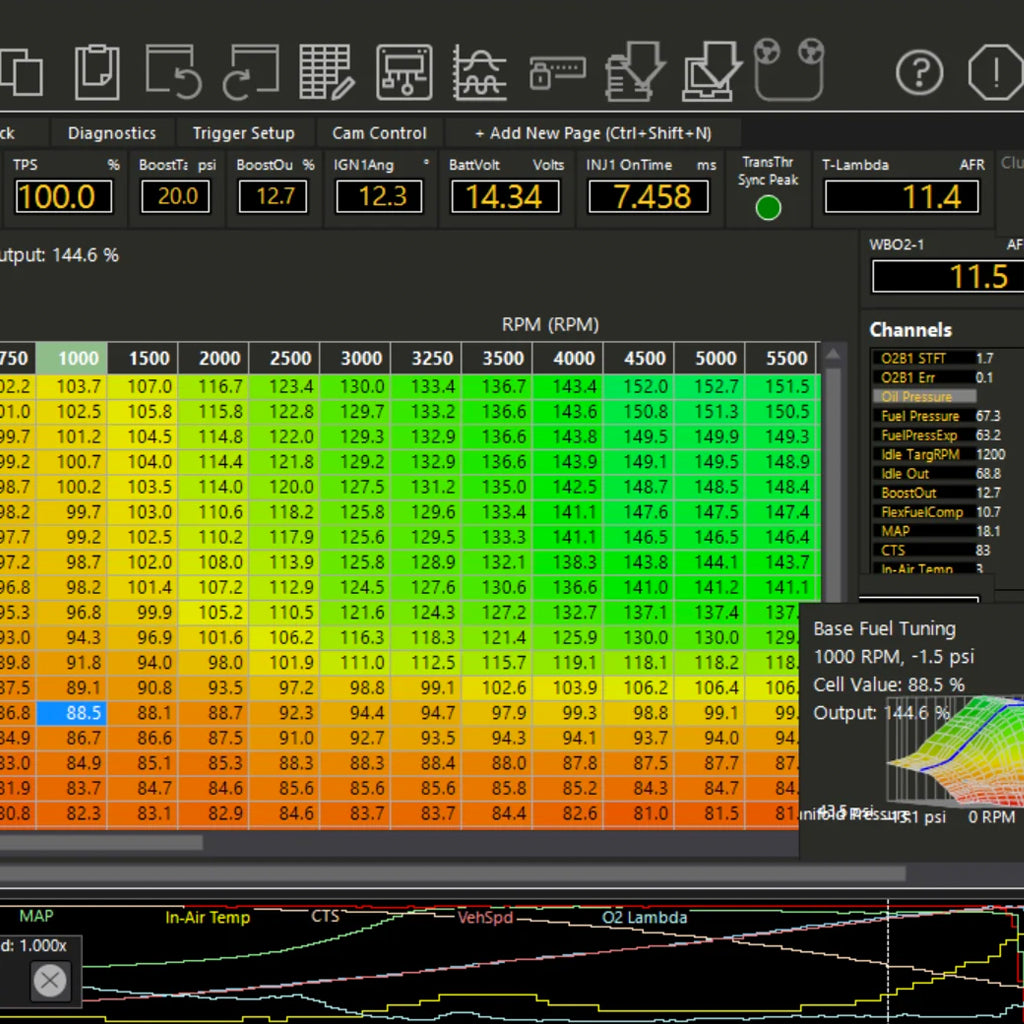Toggle the MAP trace in the datalogger

click(36, 916)
